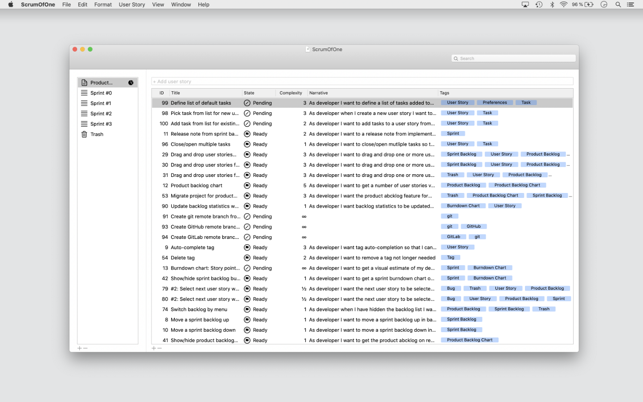Select Sprint #2 in sidebar
Image resolution: width=643 pixels, height=402 pixels.
click(107, 114)
